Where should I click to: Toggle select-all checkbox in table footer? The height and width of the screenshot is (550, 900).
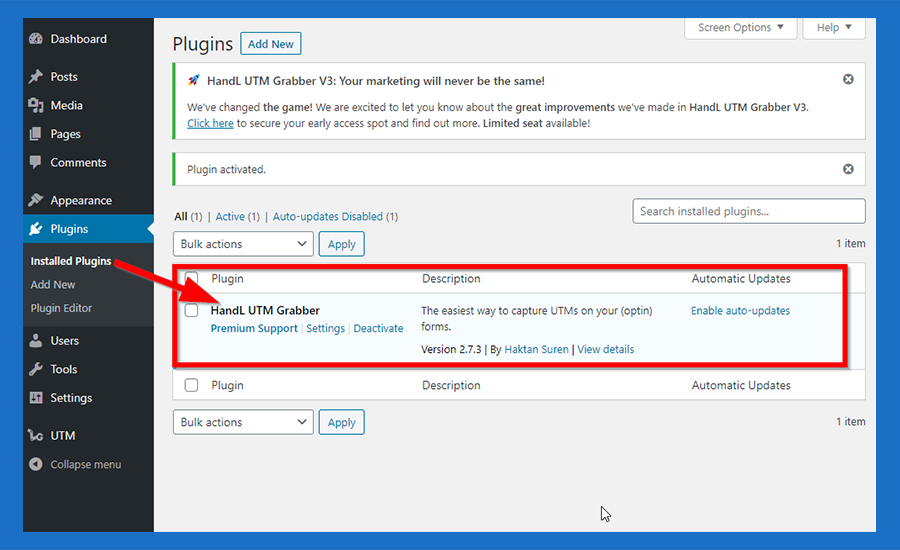[191, 385]
